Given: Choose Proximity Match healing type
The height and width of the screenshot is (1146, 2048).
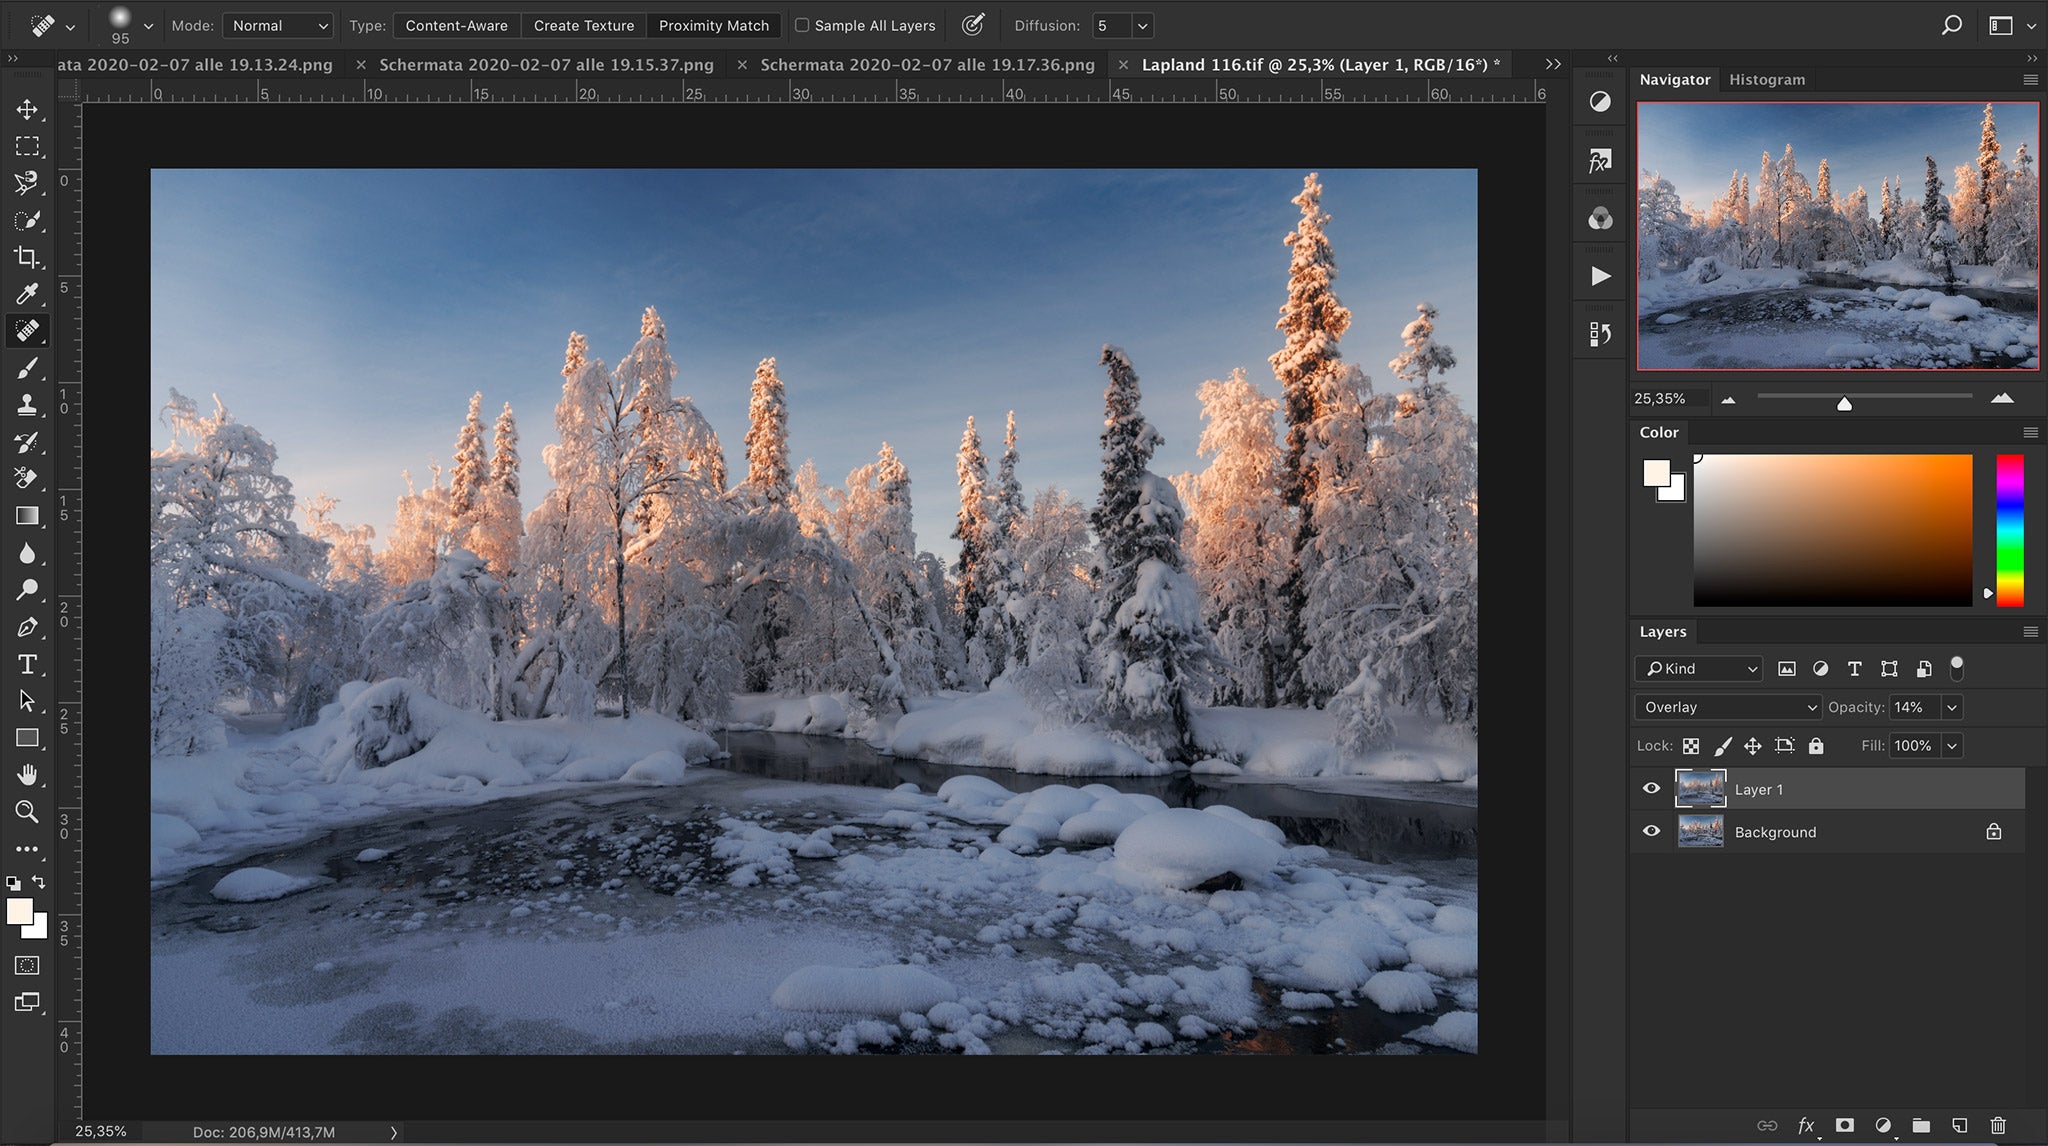Looking at the screenshot, I should click(713, 26).
